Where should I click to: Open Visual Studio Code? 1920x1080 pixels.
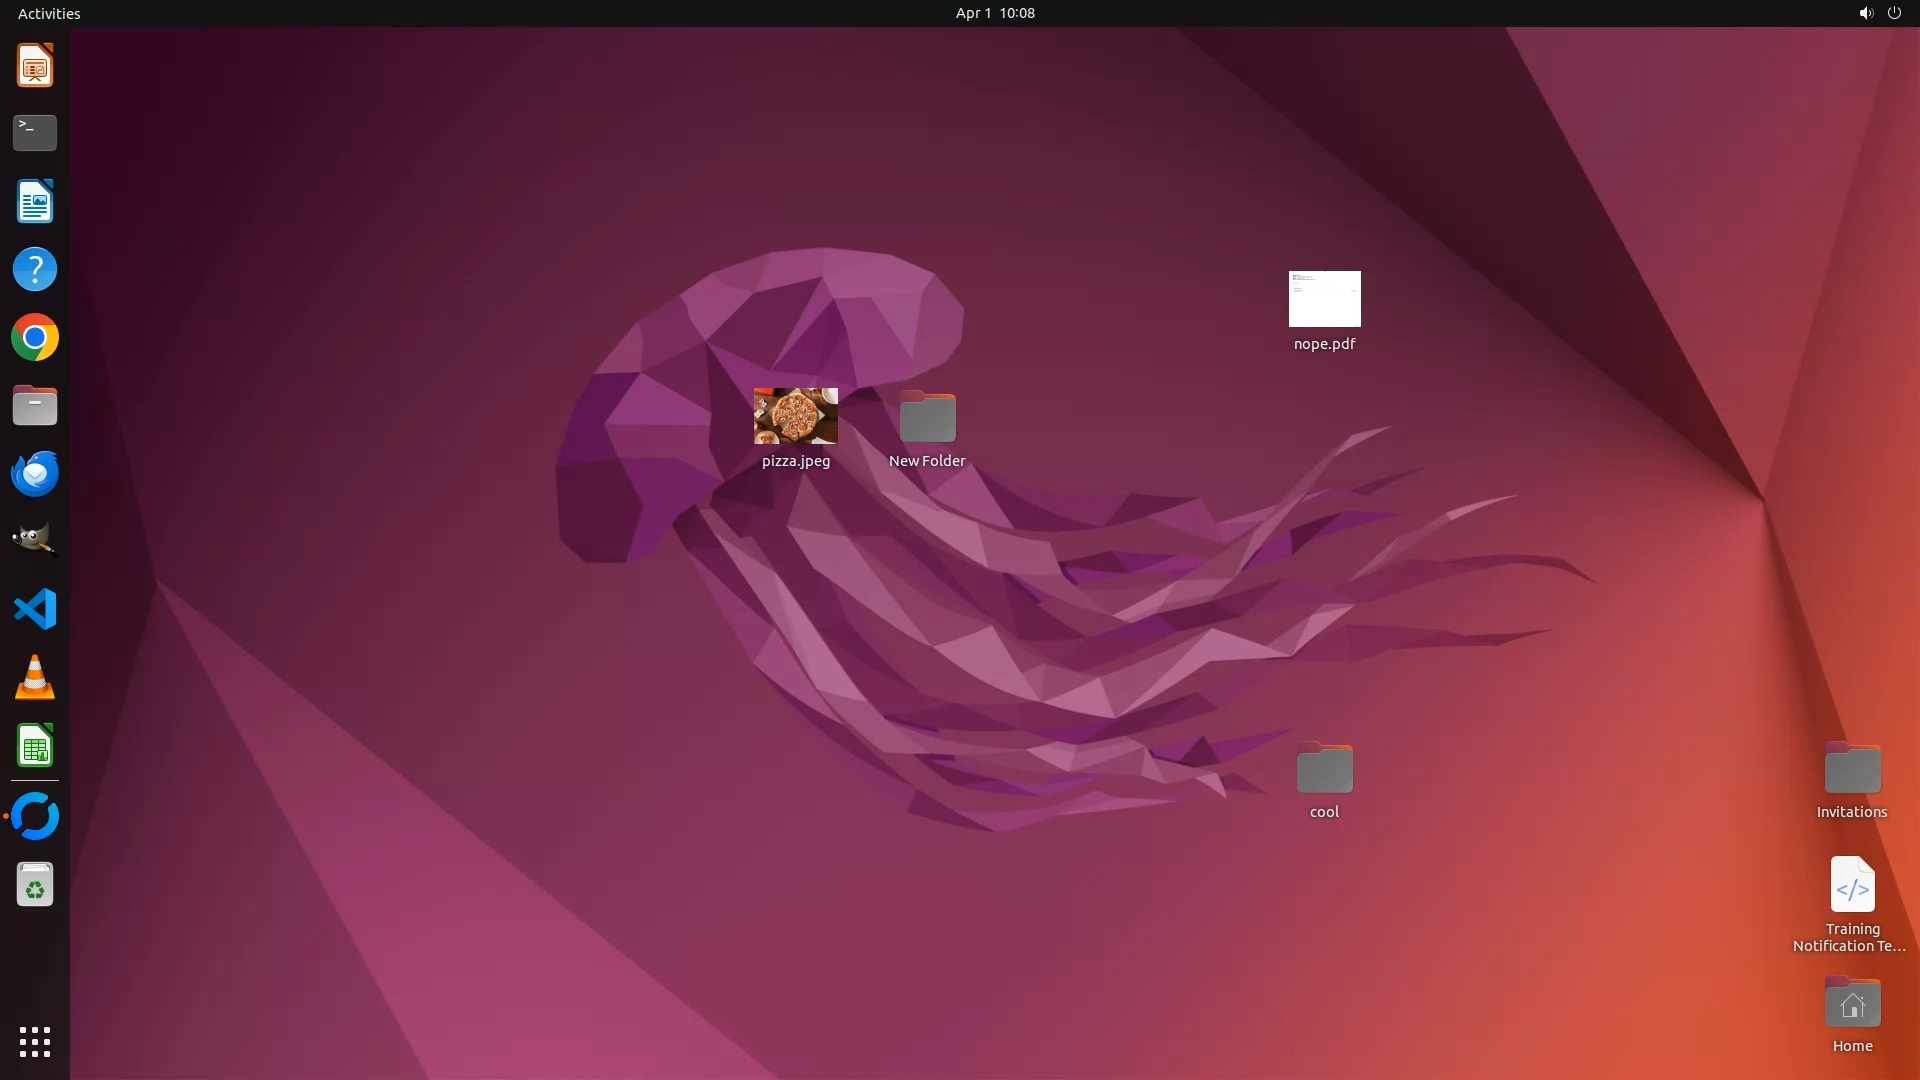click(35, 609)
